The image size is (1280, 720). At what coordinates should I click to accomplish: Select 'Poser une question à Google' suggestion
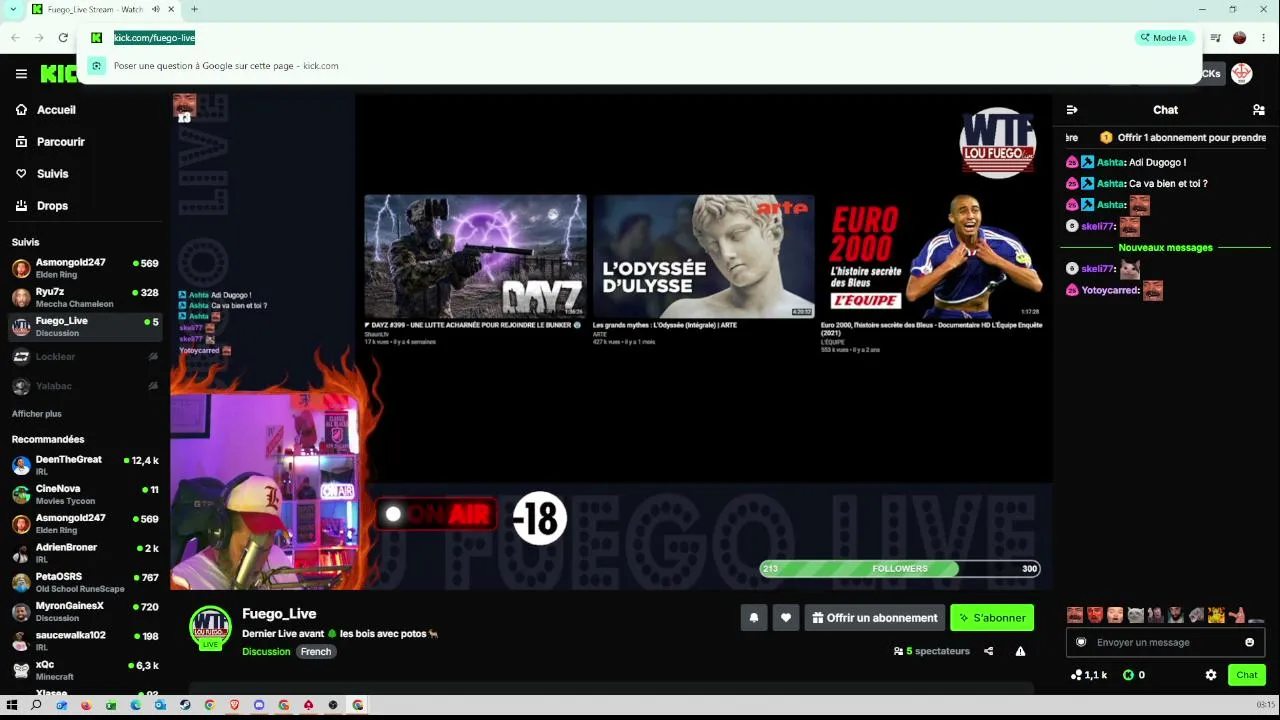[640, 66]
